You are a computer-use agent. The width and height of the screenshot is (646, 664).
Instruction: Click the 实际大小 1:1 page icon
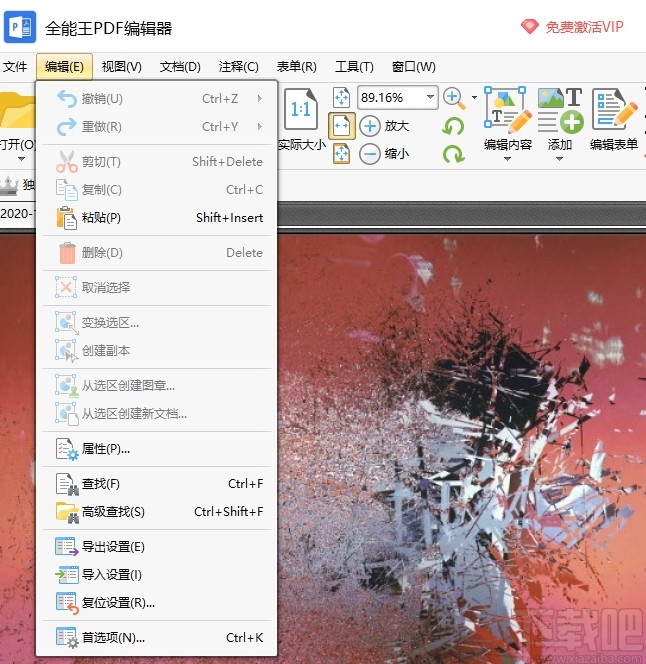[301, 109]
